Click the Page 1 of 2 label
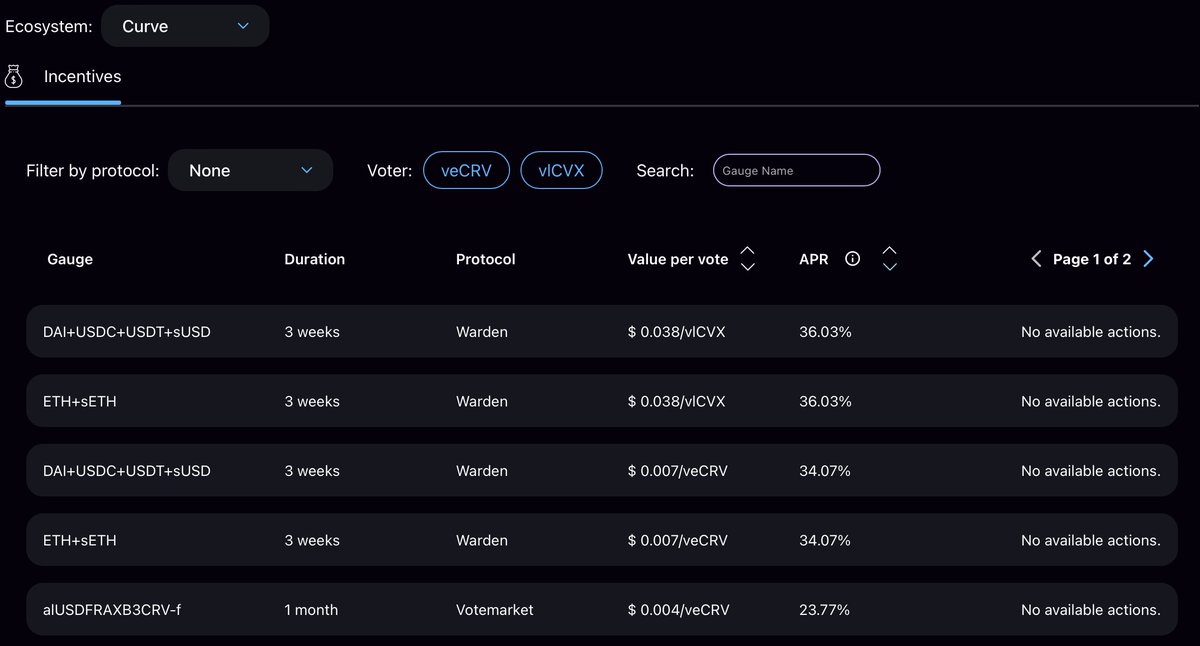1200x646 pixels. (x=1091, y=258)
